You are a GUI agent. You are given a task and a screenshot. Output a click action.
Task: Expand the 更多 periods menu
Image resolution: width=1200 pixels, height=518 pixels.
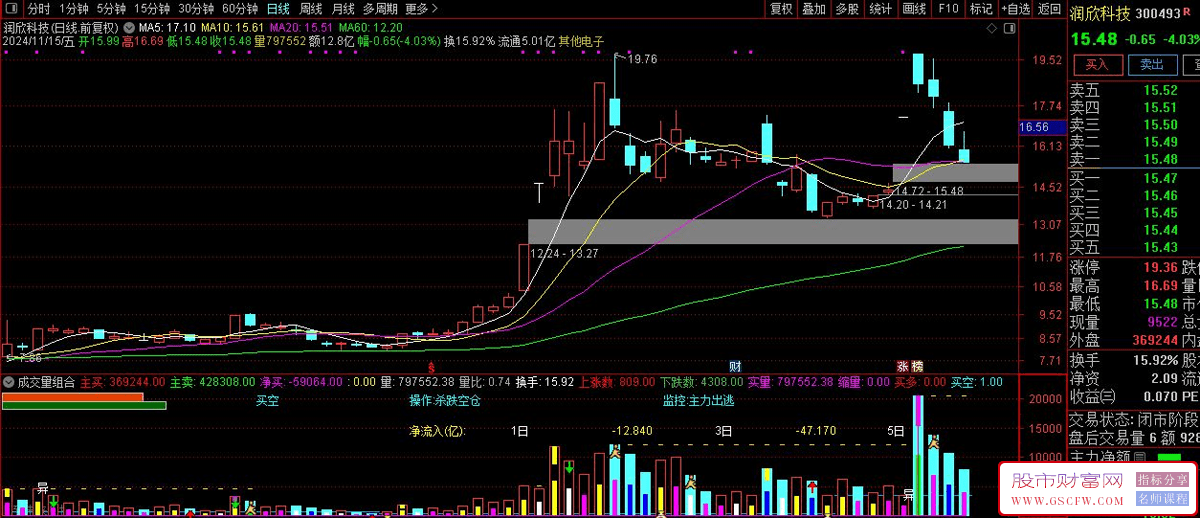[421, 9]
